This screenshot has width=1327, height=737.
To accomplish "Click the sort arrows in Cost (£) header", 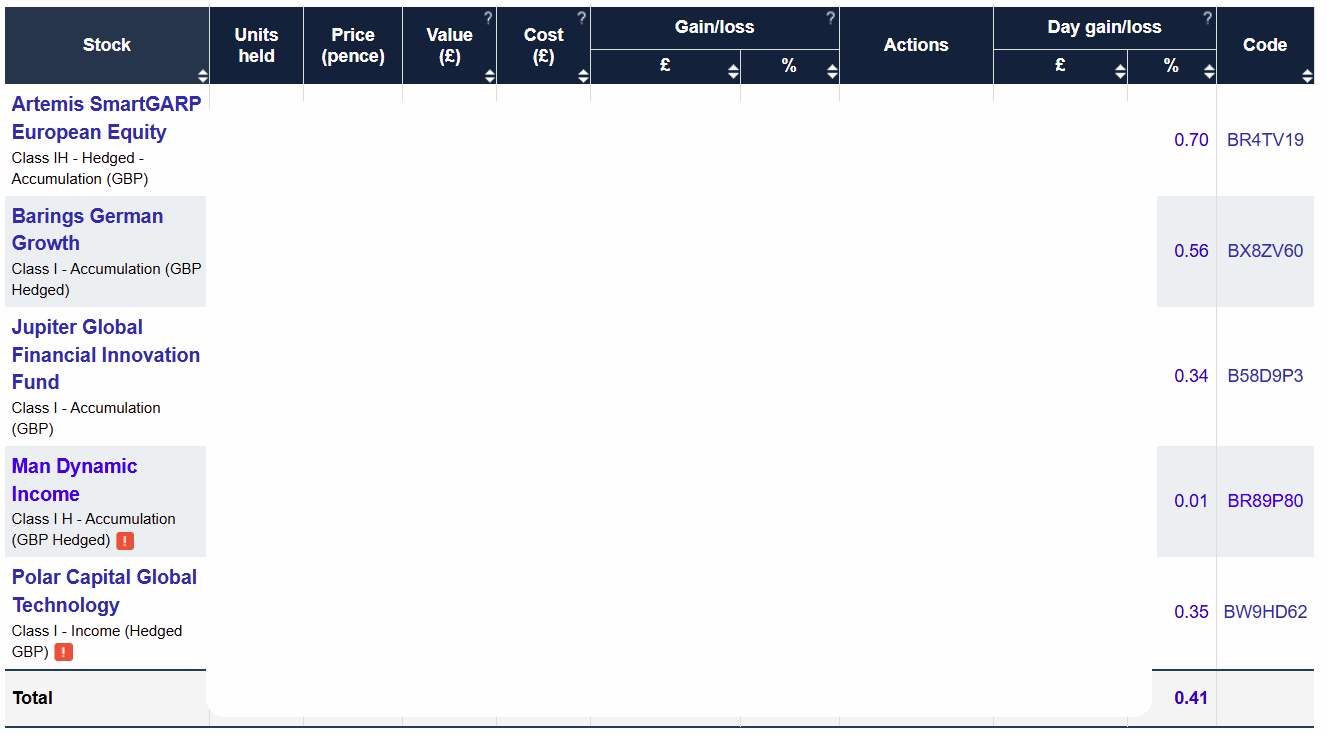I will pos(583,76).
